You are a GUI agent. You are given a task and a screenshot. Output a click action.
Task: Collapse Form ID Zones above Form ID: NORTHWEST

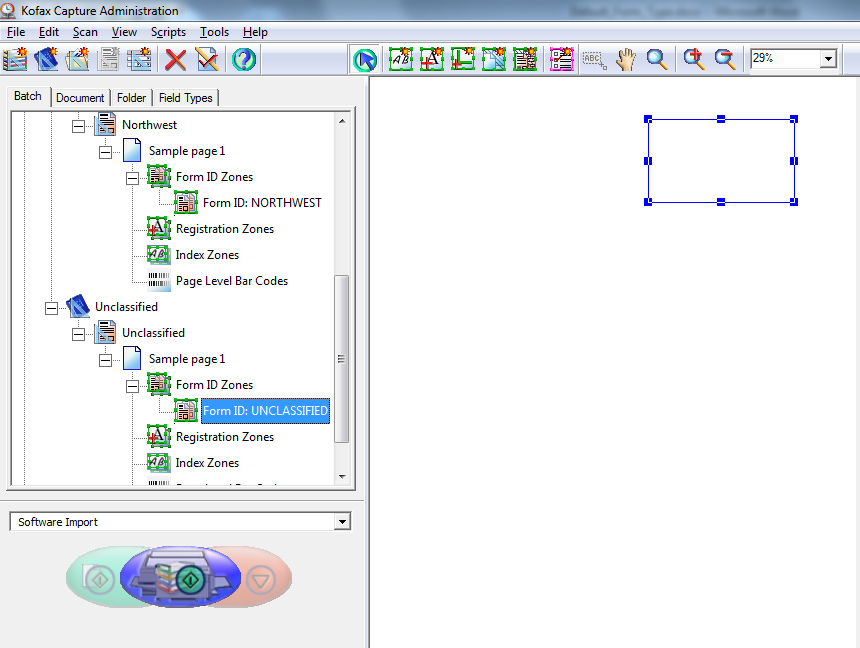click(x=132, y=178)
